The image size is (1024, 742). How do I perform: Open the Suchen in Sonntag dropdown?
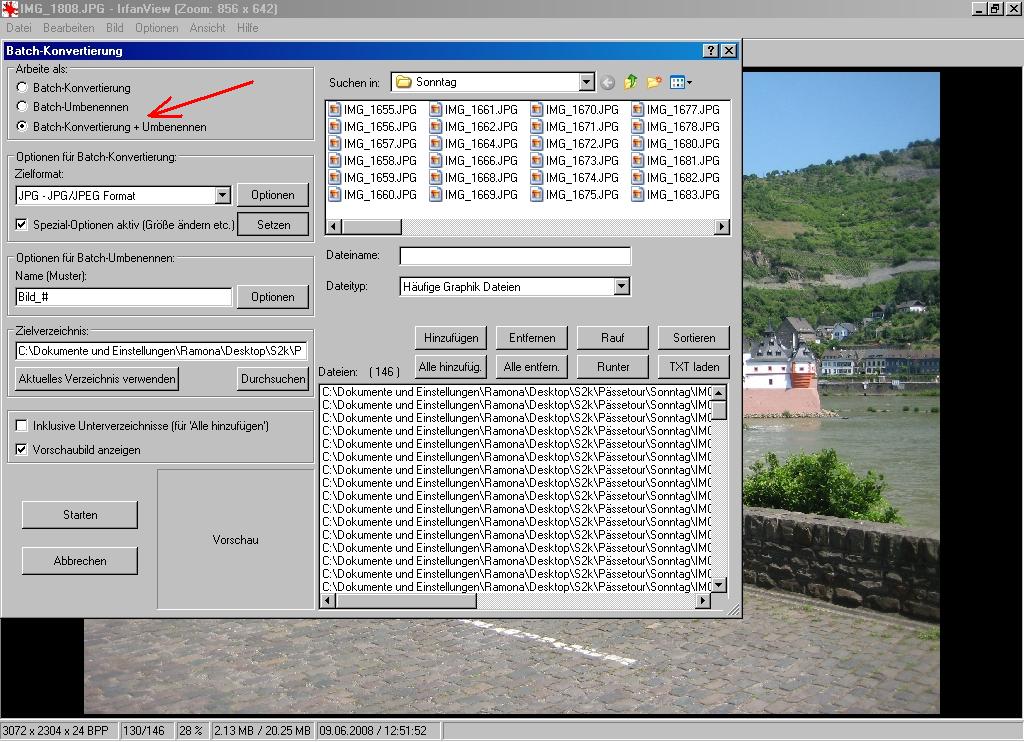[586, 82]
